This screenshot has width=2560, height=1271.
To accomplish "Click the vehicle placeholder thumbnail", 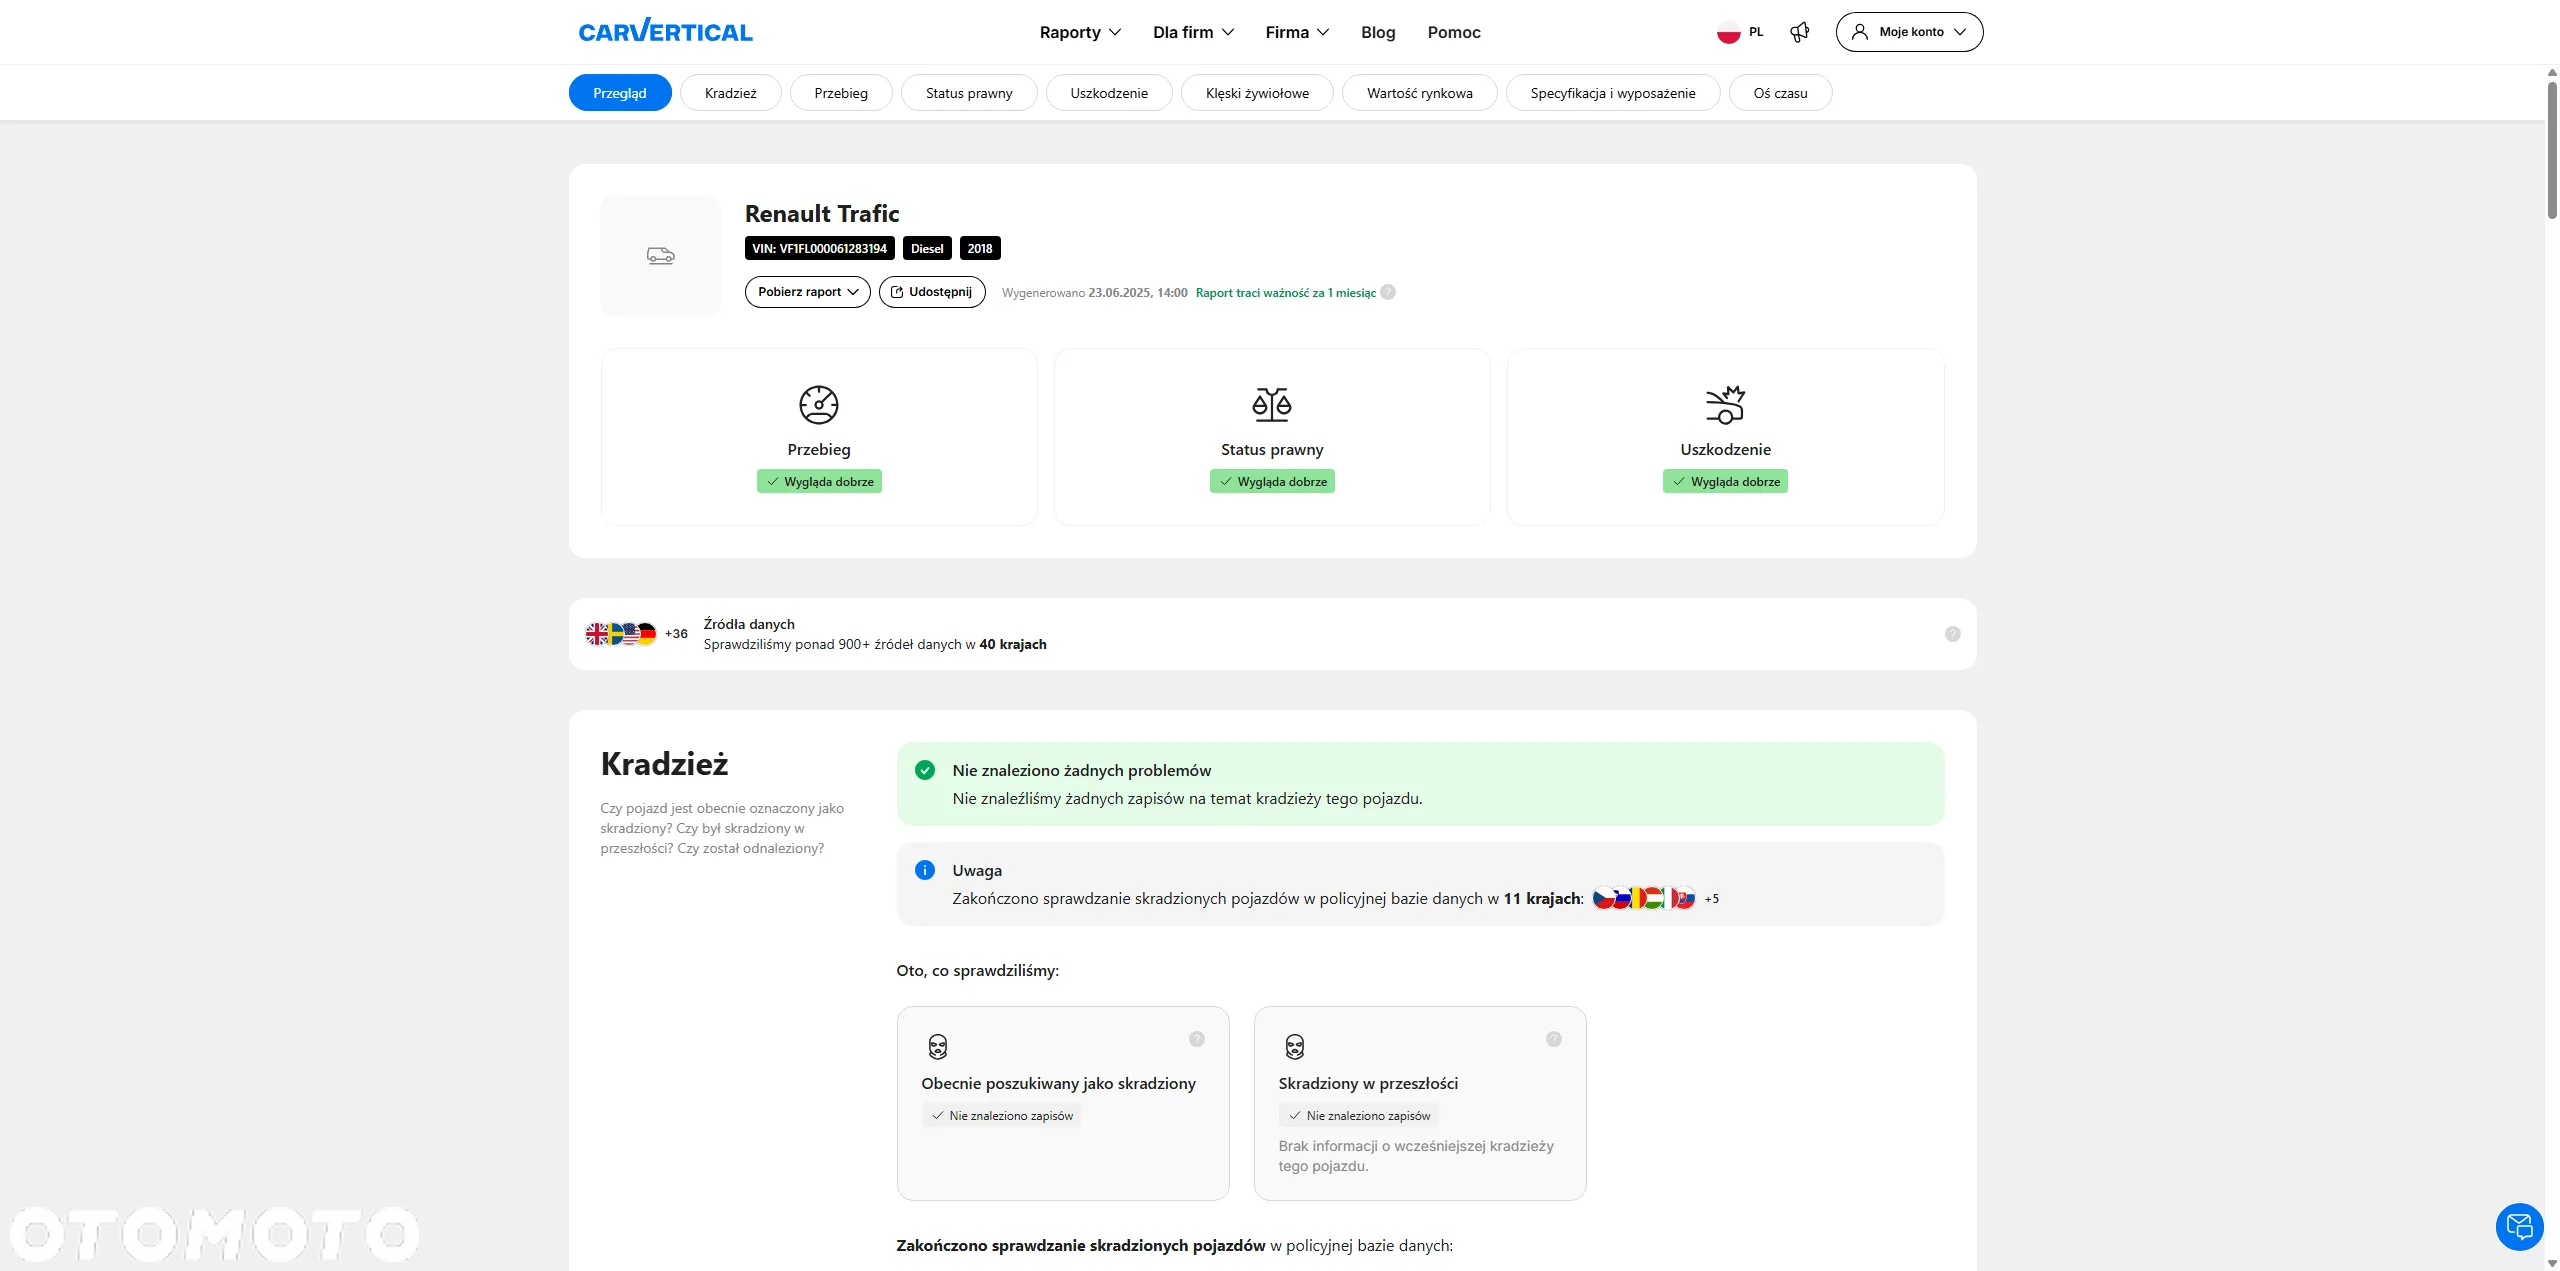I will coord(660,256).
